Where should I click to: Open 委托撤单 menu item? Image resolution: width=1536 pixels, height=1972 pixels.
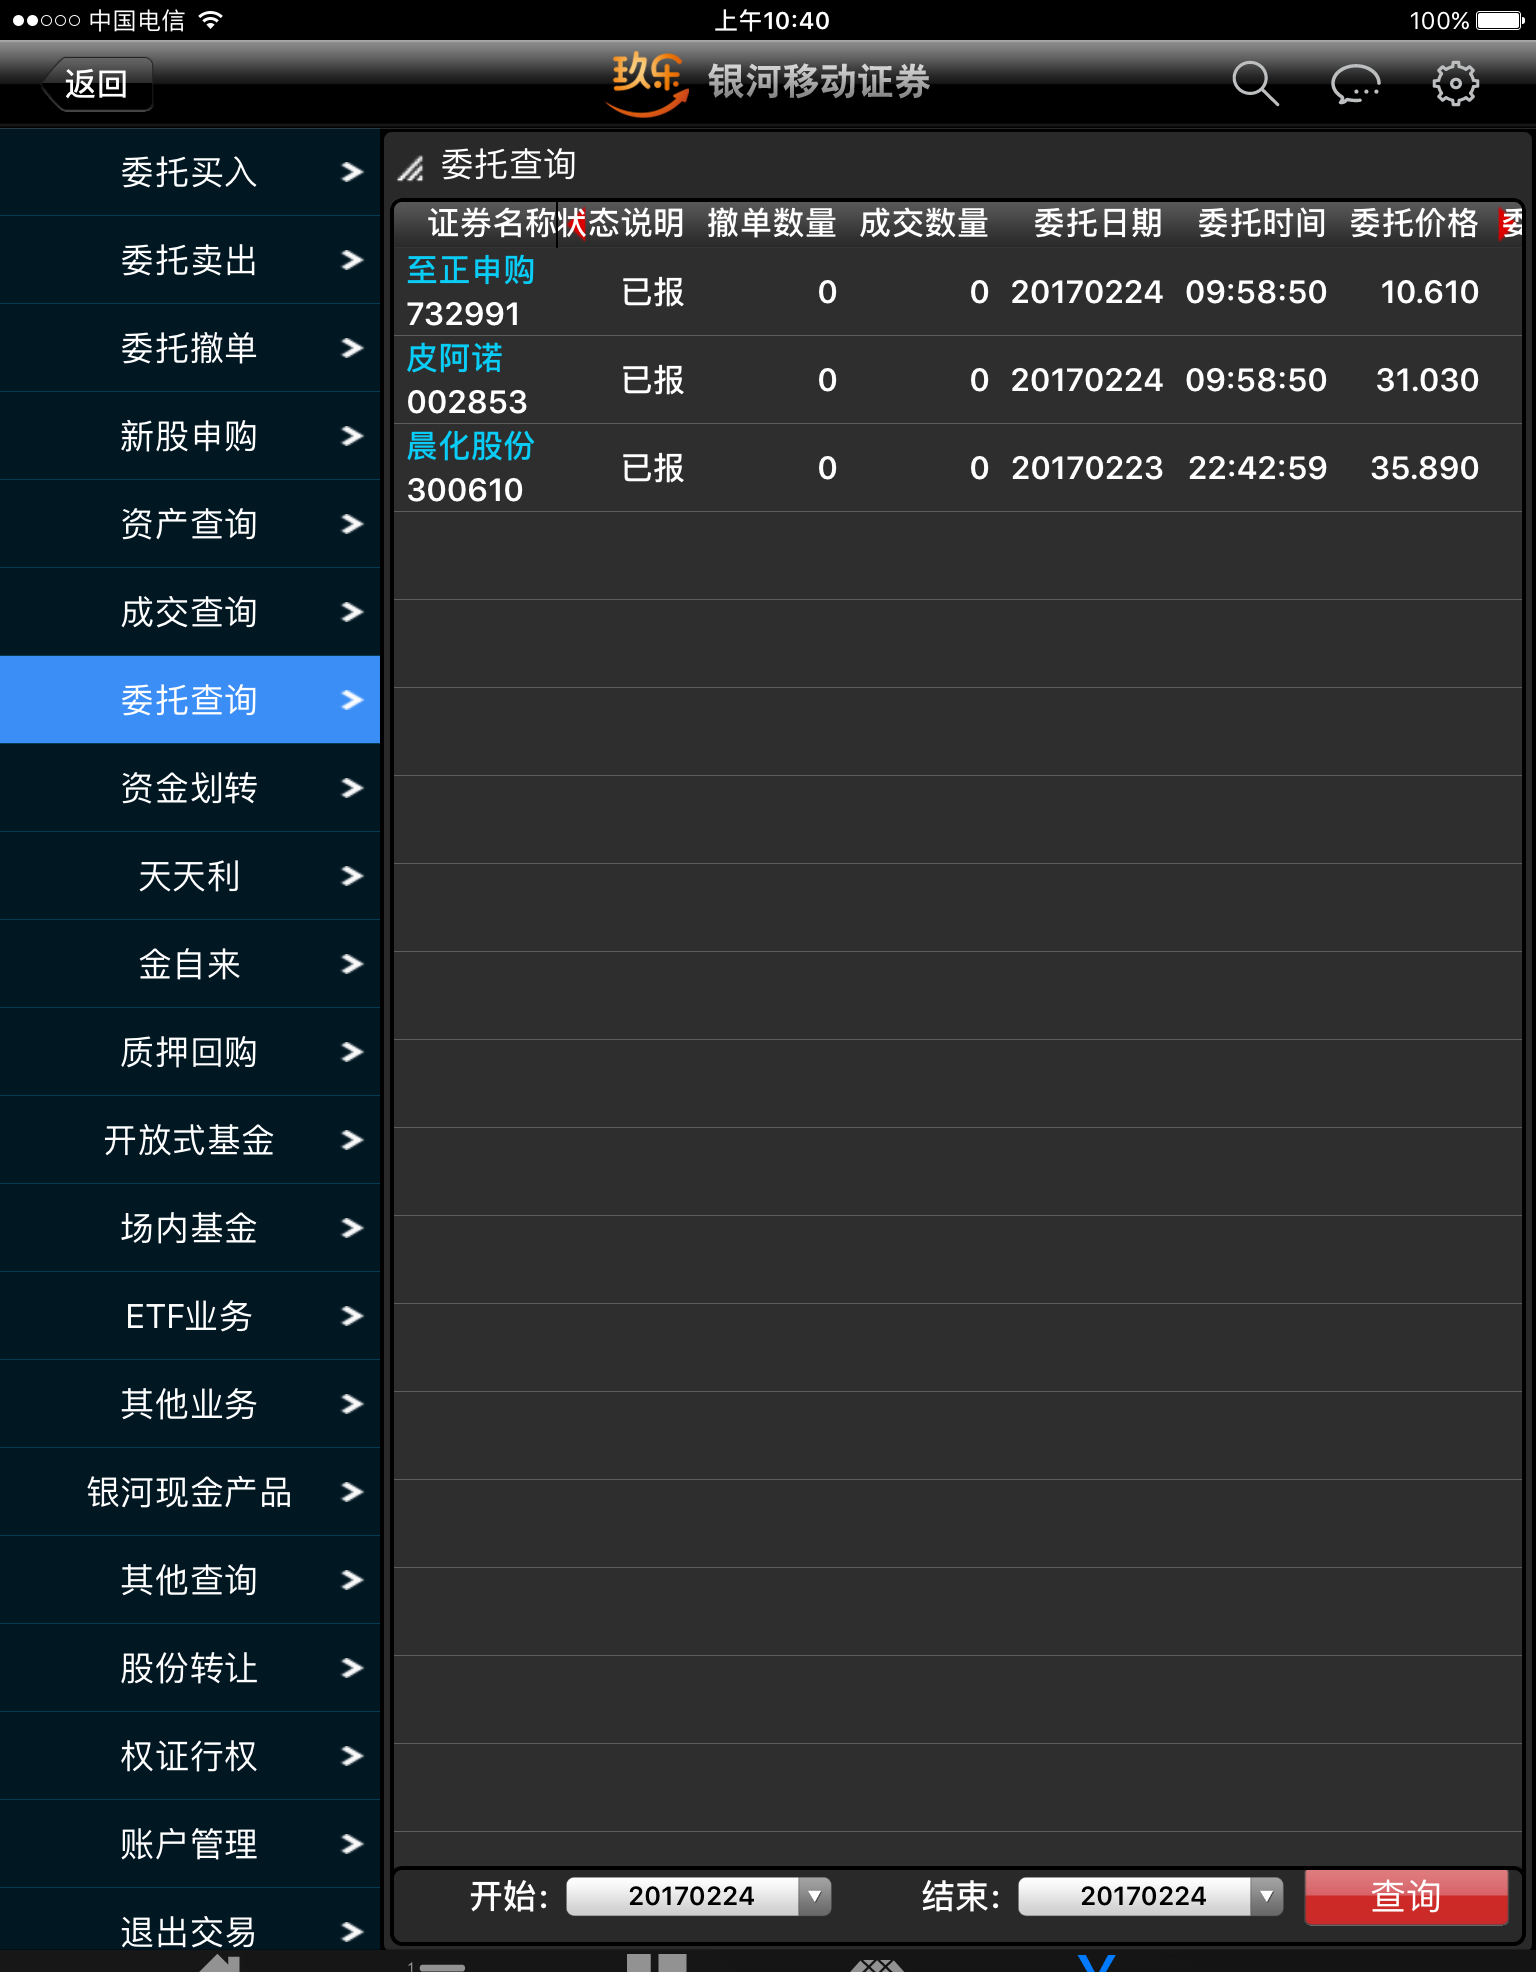190,348
